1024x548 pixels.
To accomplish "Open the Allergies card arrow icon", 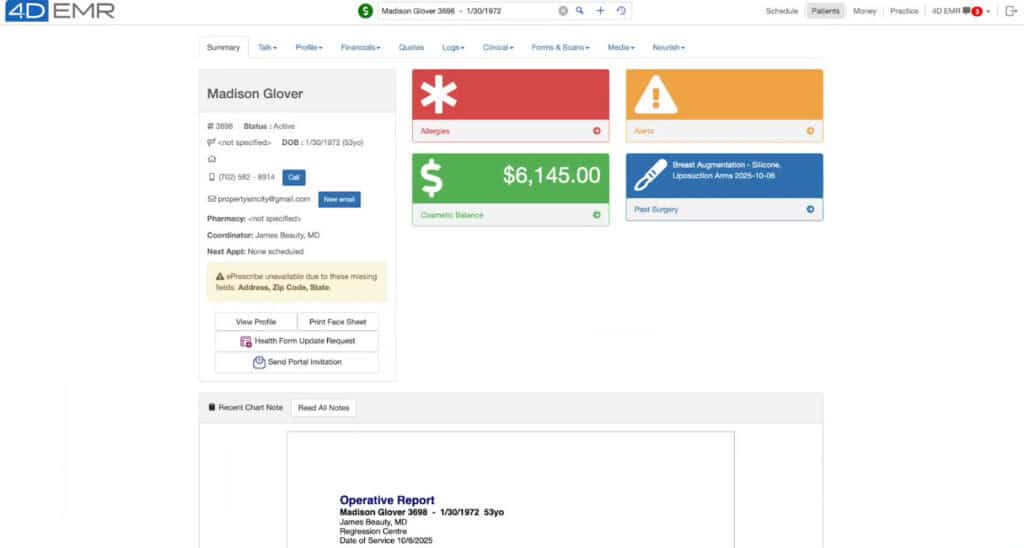I will click(596, 131).
